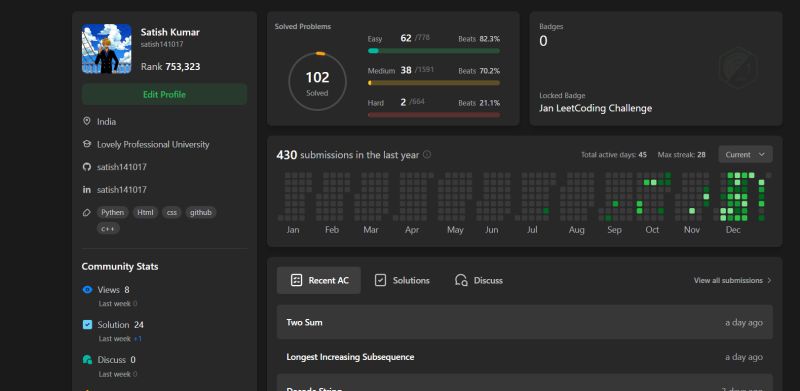The width and height of the screenshot is (800, 391).
Task: Click the Discuss chat bubbles icon in Community Stats
Action: tap(87, 359)
